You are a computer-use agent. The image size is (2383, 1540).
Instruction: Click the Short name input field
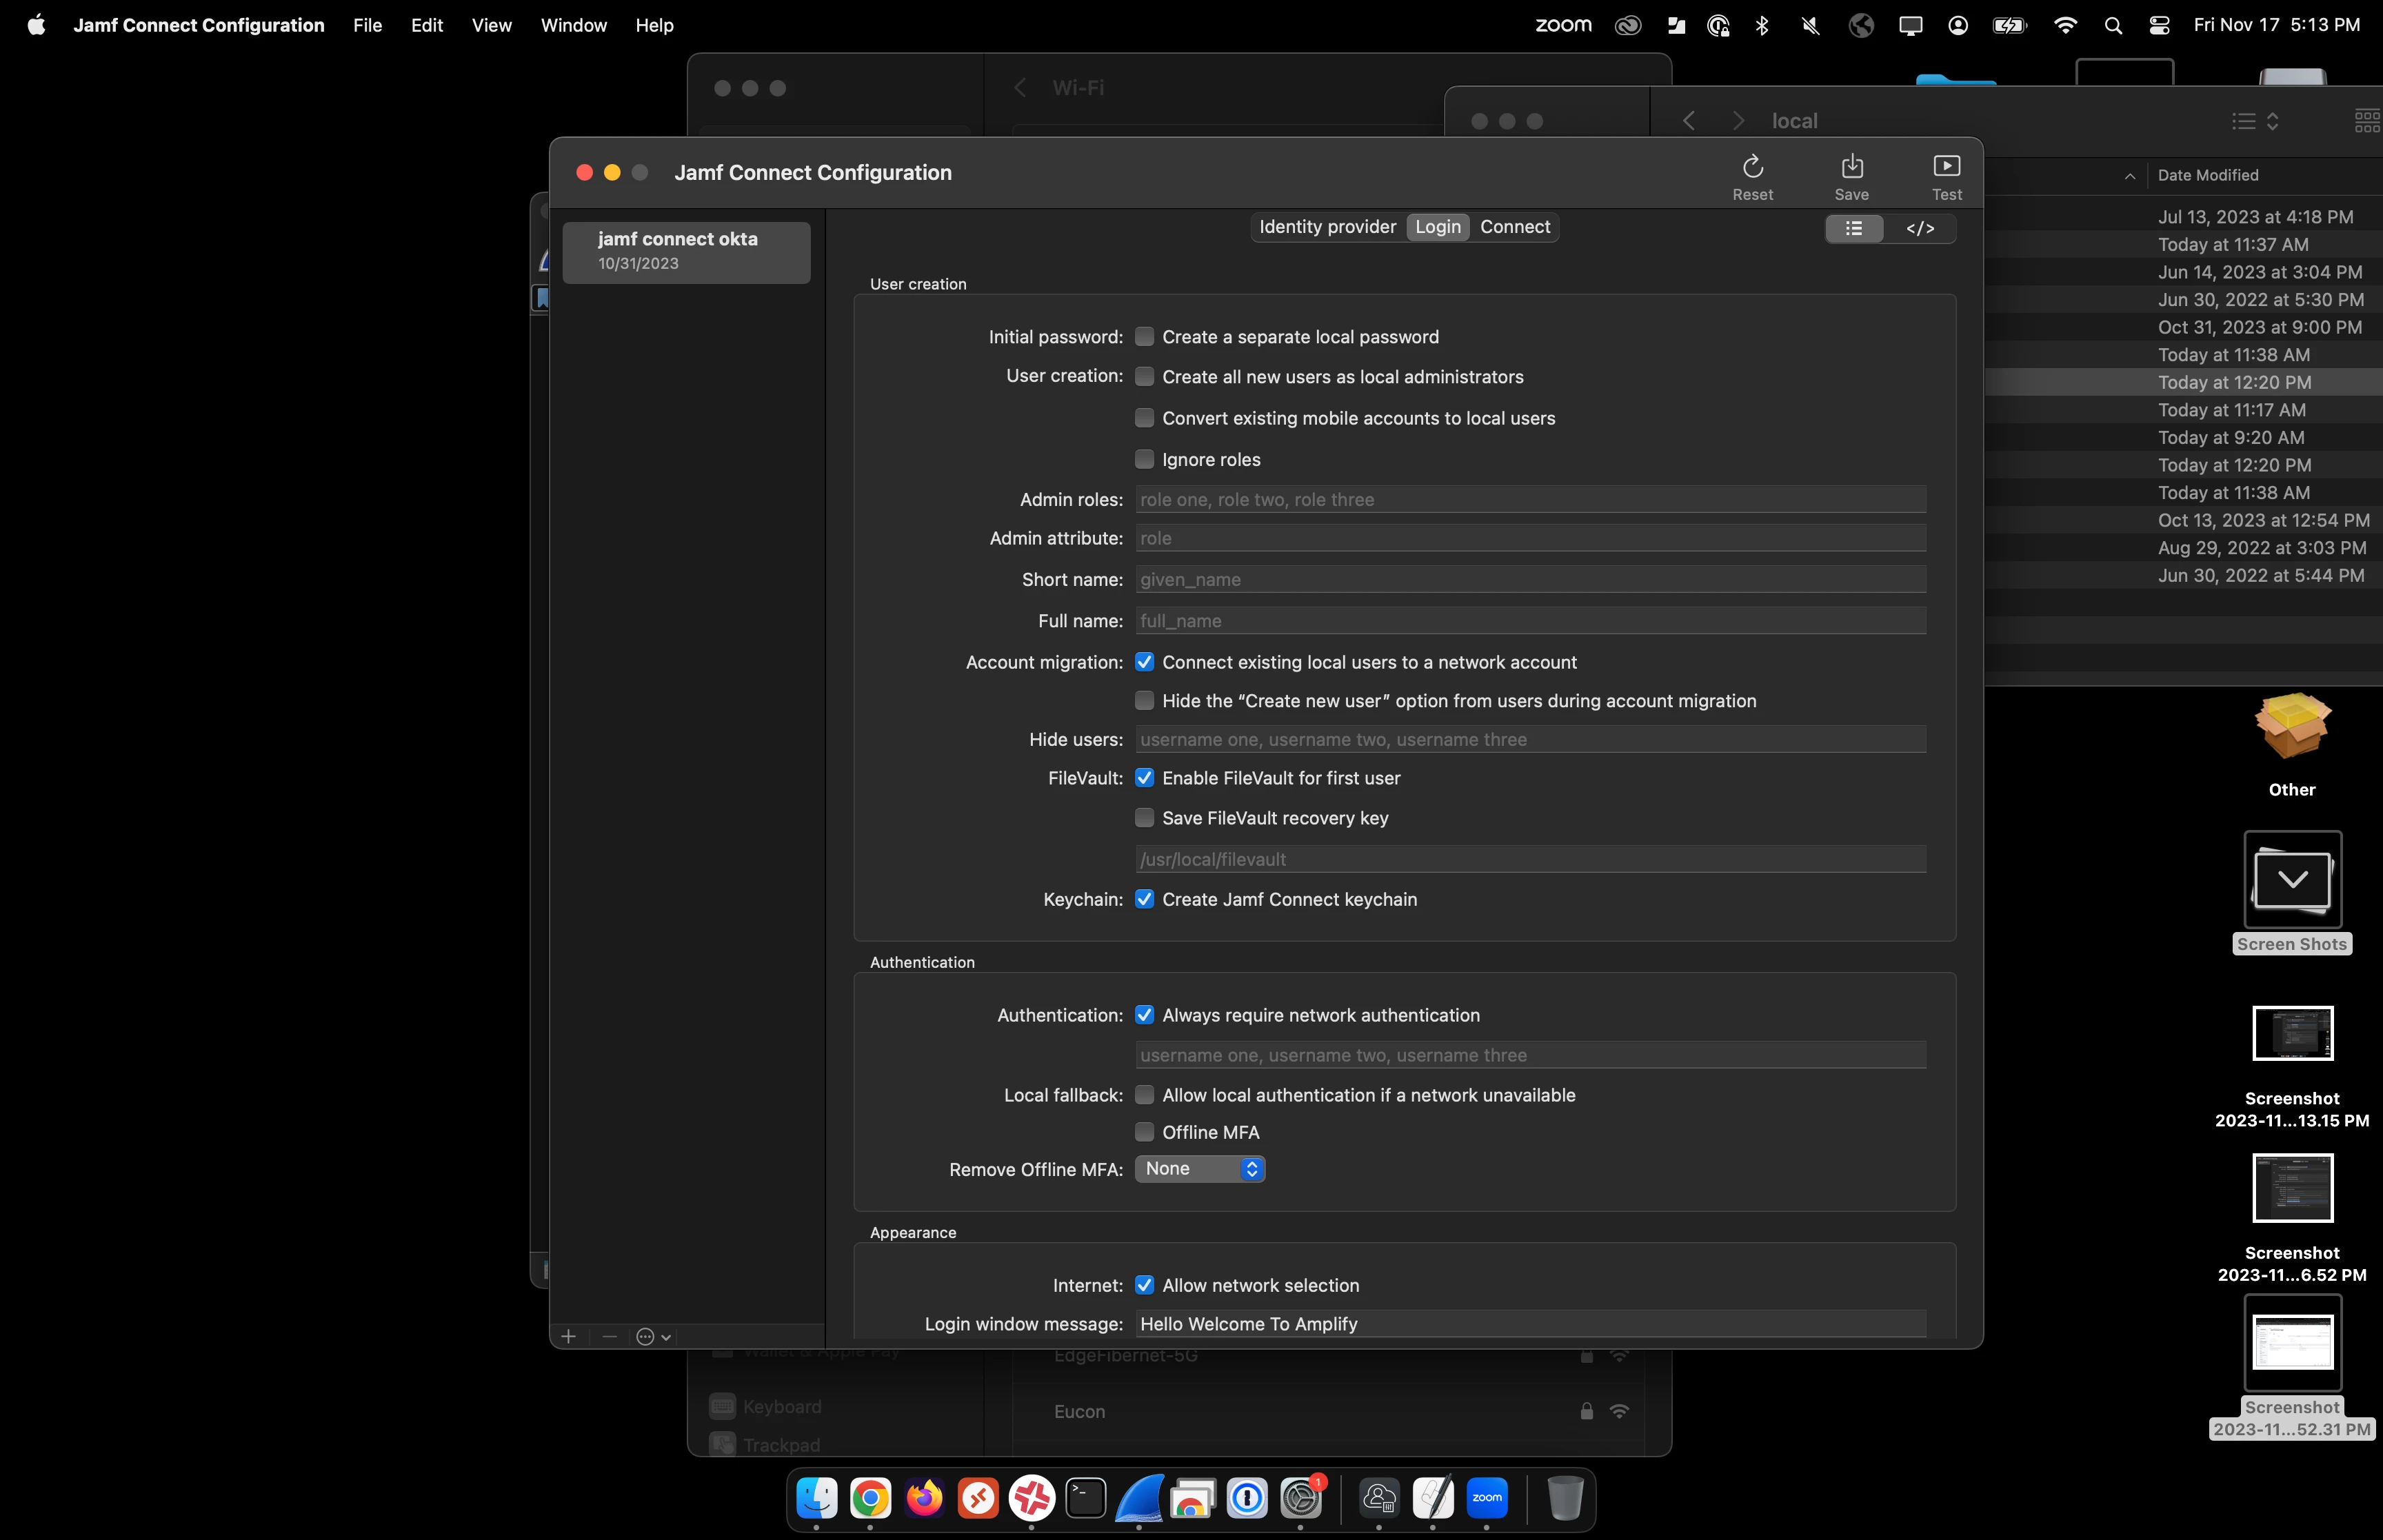(x=1530, y=579)
